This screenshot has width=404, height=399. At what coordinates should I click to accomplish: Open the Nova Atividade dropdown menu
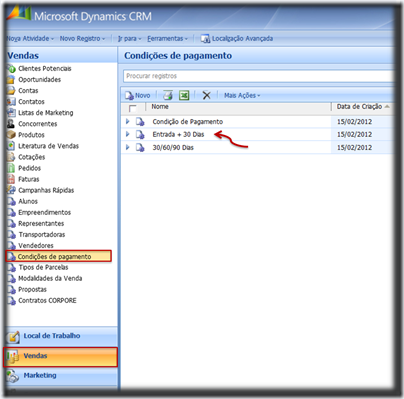point(30,39)
